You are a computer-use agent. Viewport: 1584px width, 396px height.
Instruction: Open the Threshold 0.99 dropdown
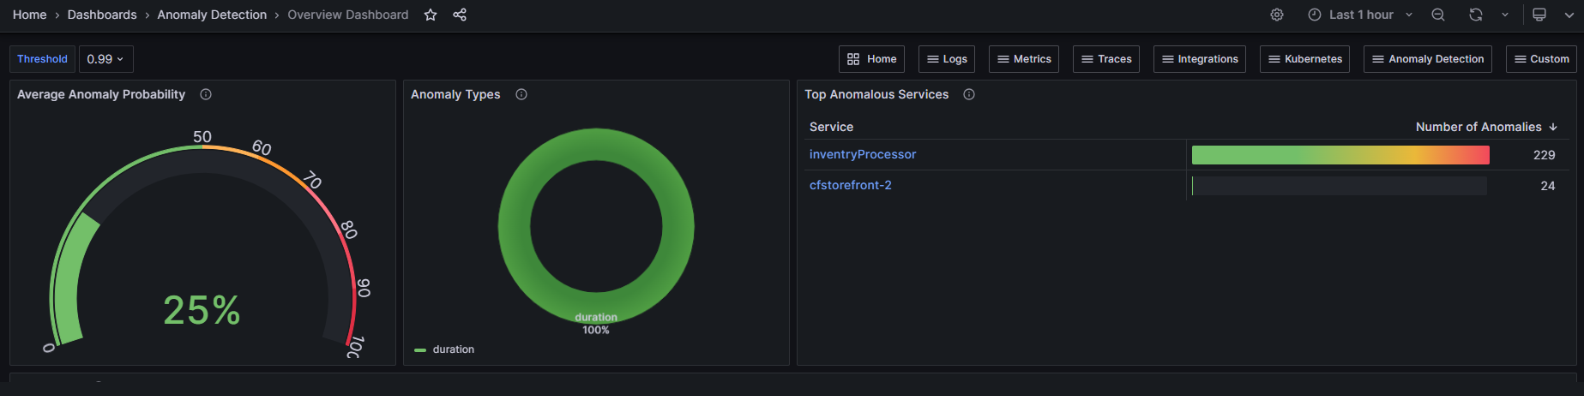click(106, 59)
